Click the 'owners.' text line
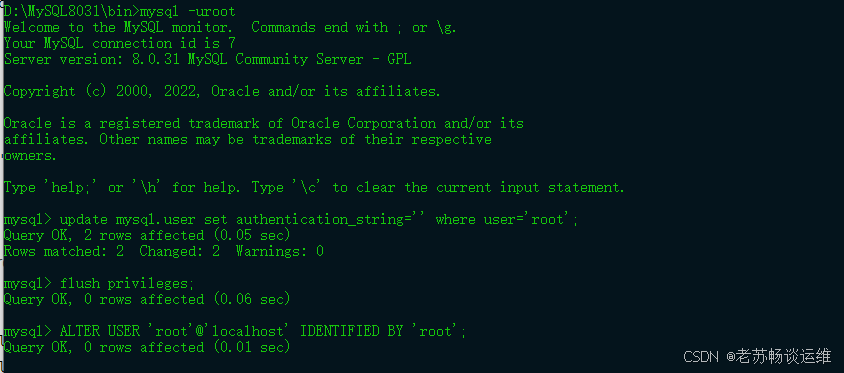This screenshot has height=373, width=844. (30, 156)
